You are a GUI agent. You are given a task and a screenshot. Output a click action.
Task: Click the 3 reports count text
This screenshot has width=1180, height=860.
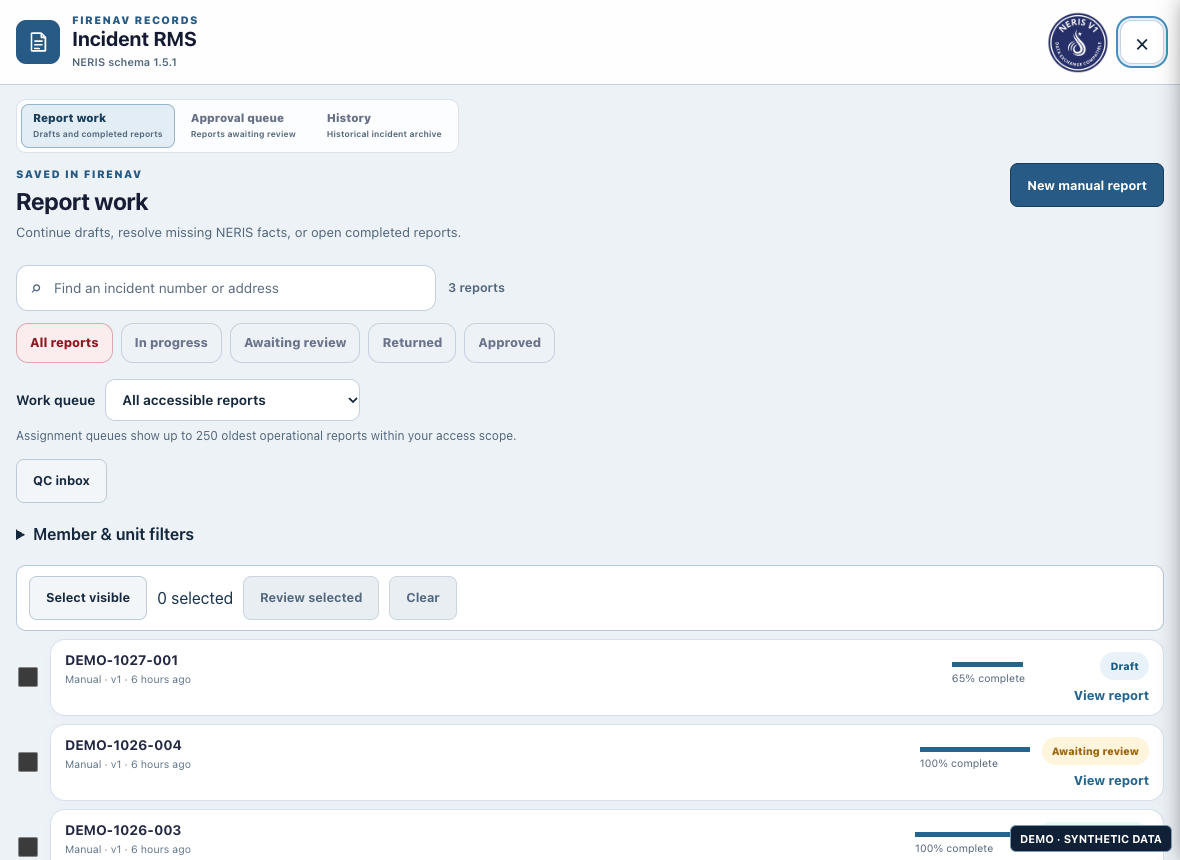tap(476, 288)
